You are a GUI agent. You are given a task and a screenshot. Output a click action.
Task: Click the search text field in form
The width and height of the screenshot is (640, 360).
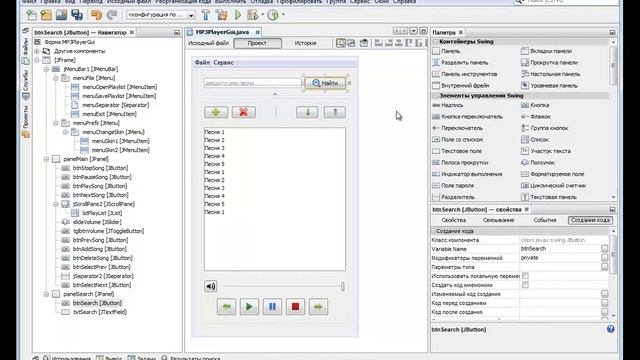coord(253,83)
